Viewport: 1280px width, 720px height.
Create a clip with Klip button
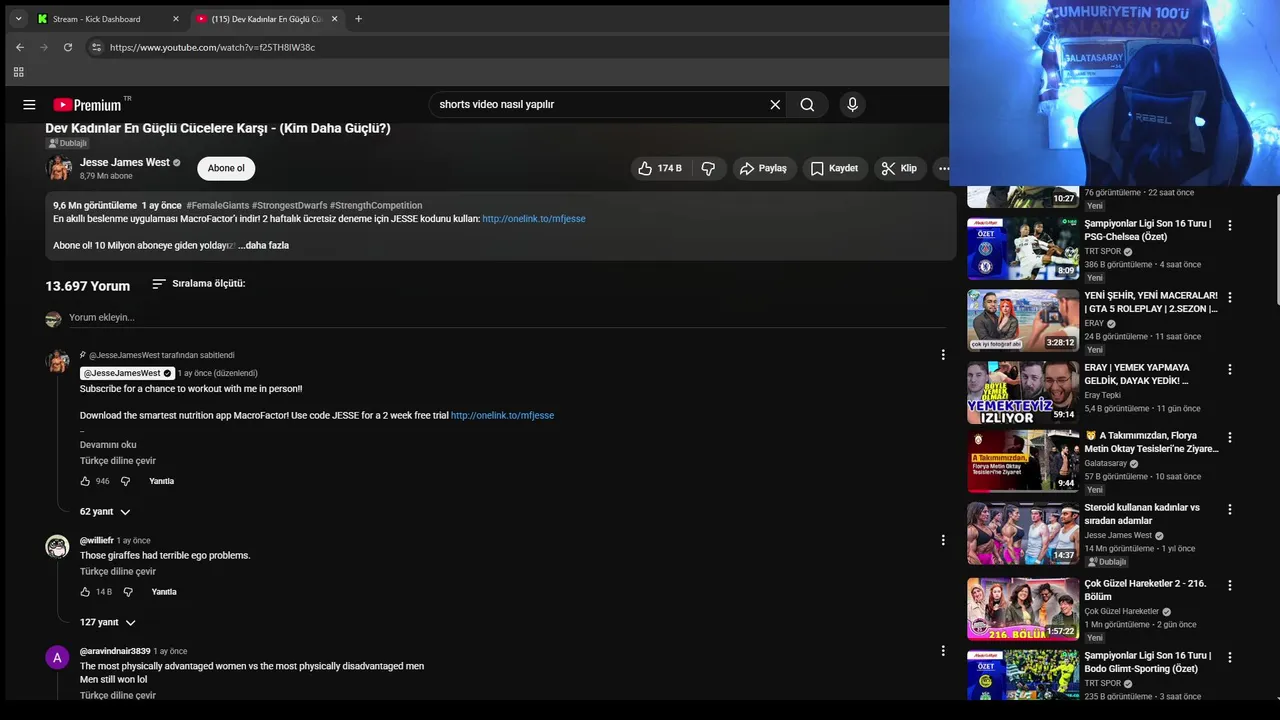tap(899, 168)
